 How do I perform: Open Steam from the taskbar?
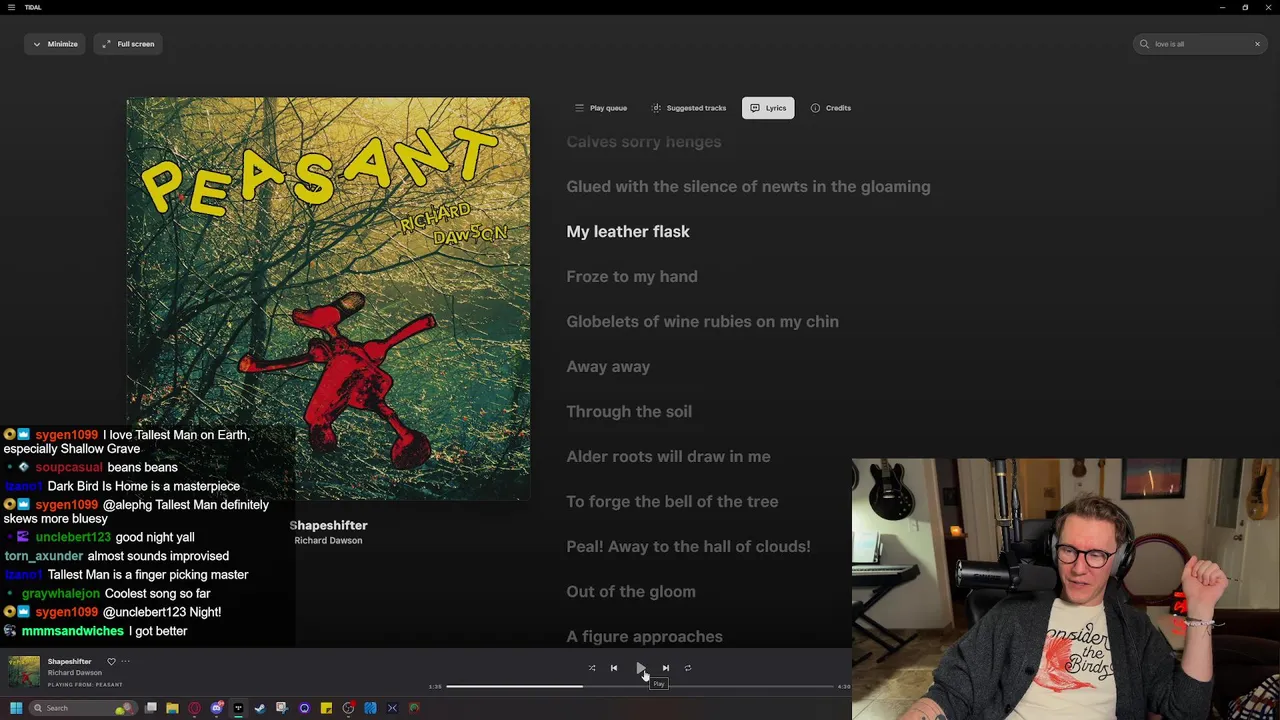tap(260, 708)
